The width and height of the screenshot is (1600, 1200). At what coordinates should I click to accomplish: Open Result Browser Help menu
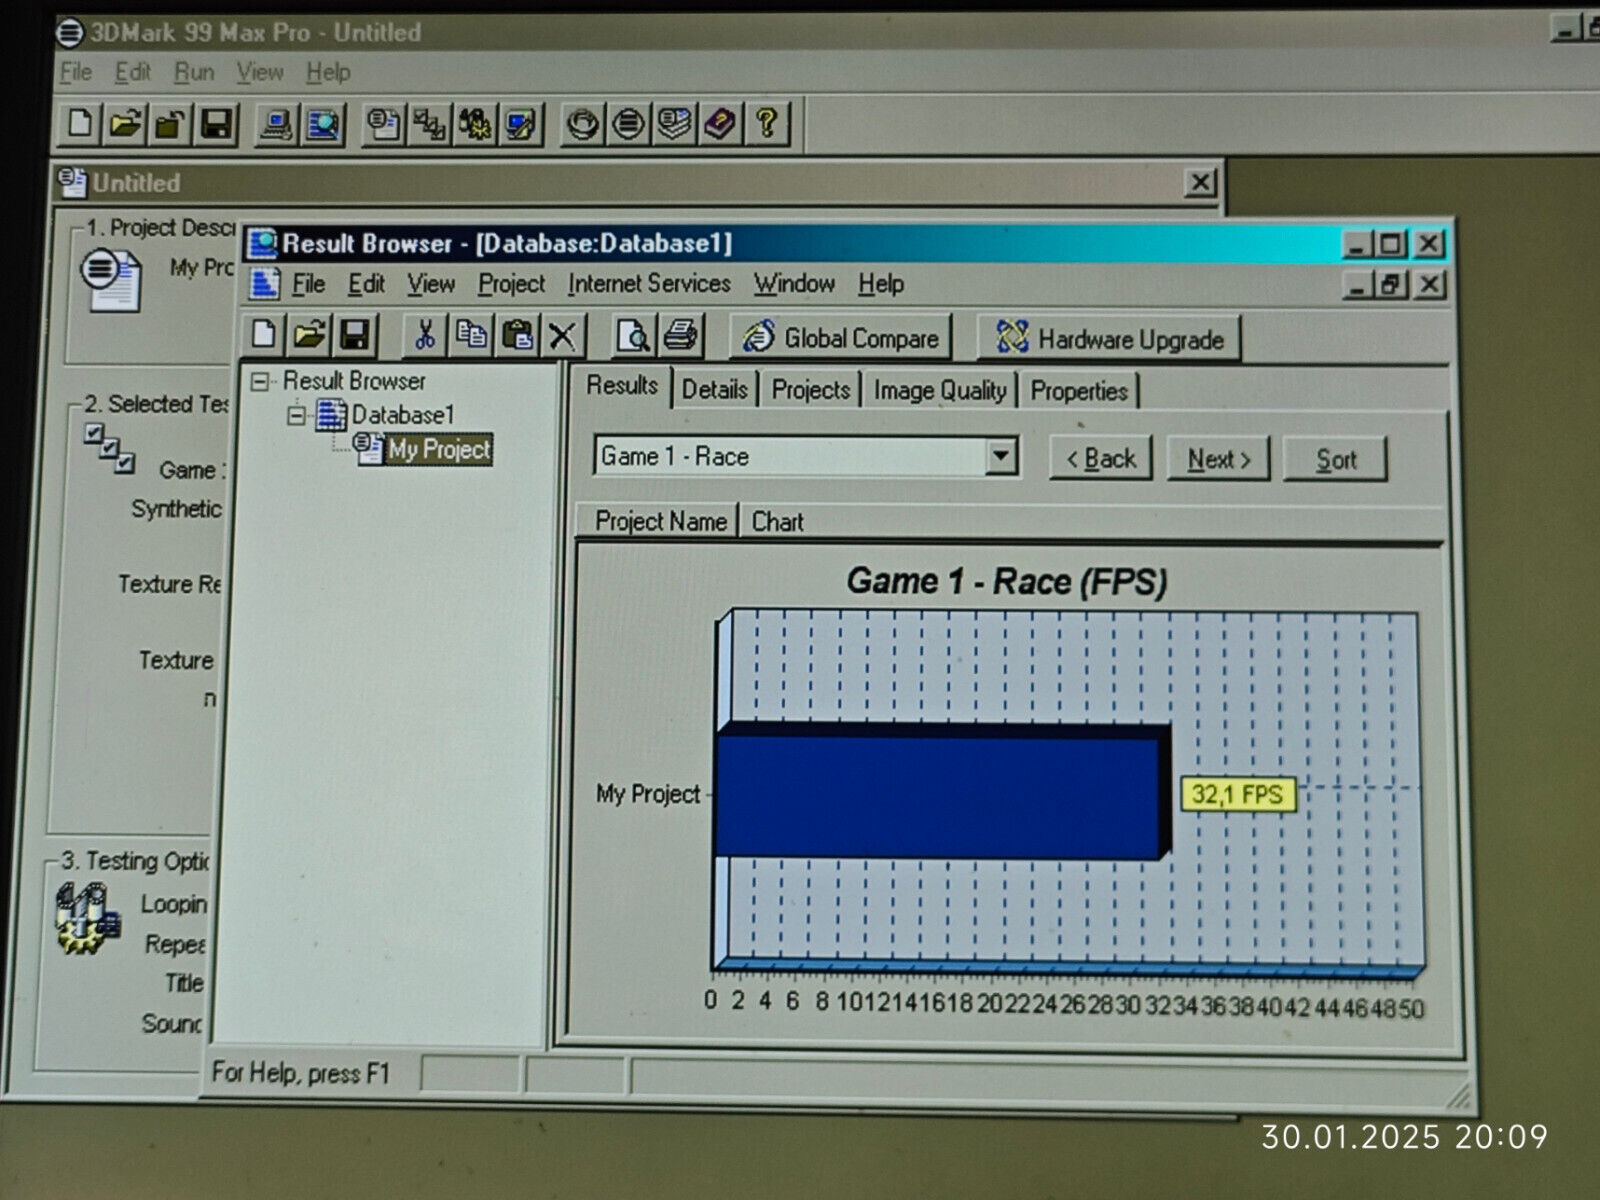[880, 284]
